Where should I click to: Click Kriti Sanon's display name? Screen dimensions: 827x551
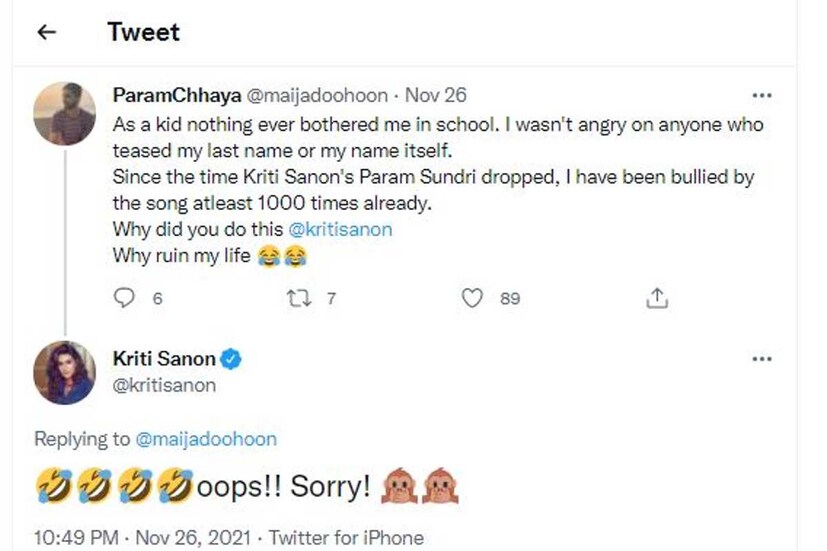tap(165, 359)
